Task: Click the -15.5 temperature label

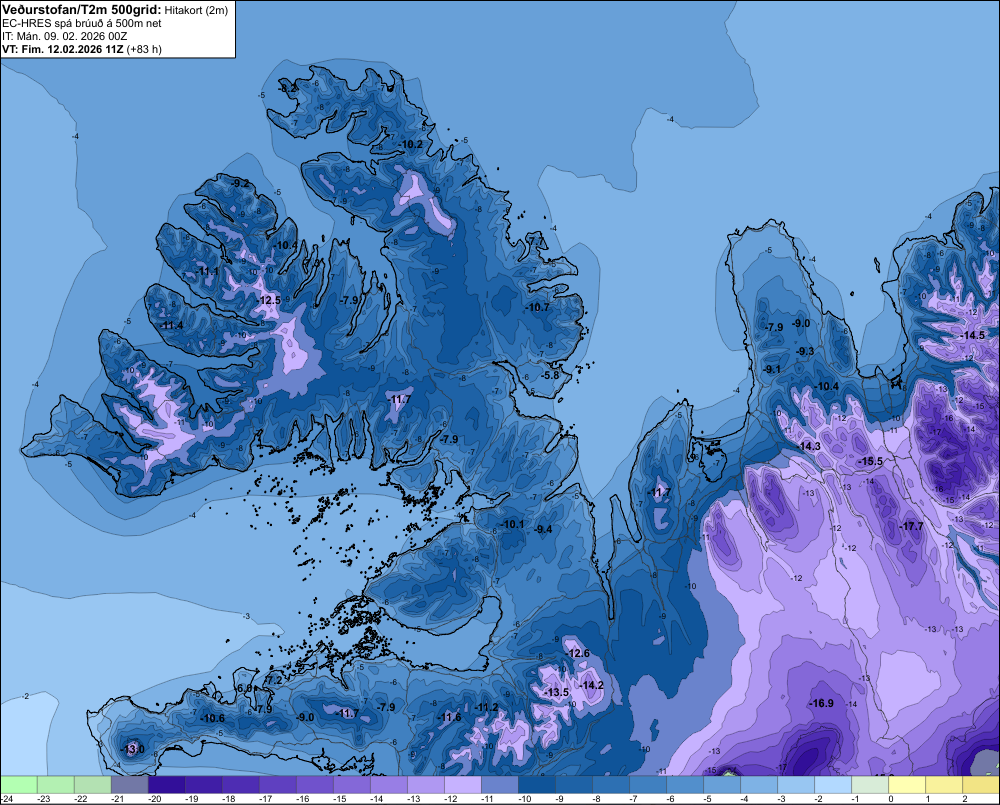Action: click(871, 461)
